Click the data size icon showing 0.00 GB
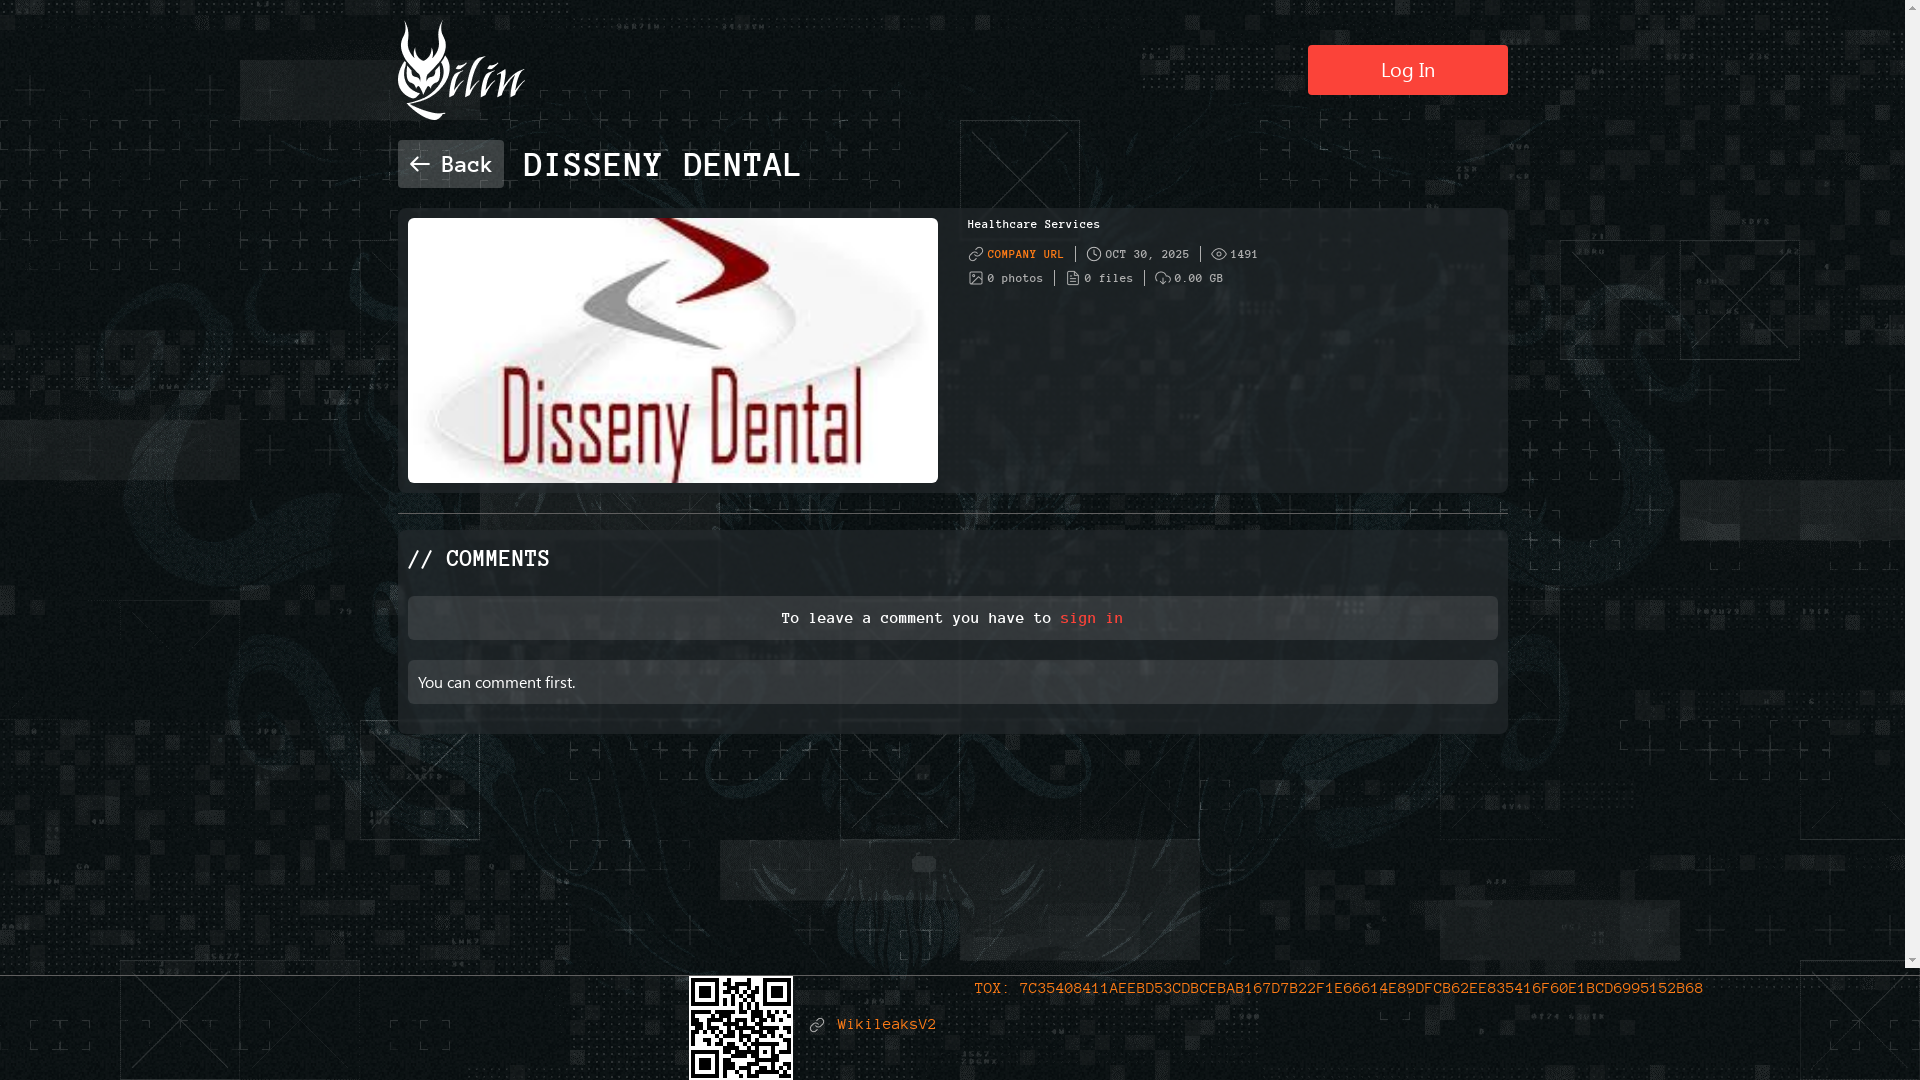Image resolution: width=1920 pixels, height=1080 pixels. coord(1161,278)
